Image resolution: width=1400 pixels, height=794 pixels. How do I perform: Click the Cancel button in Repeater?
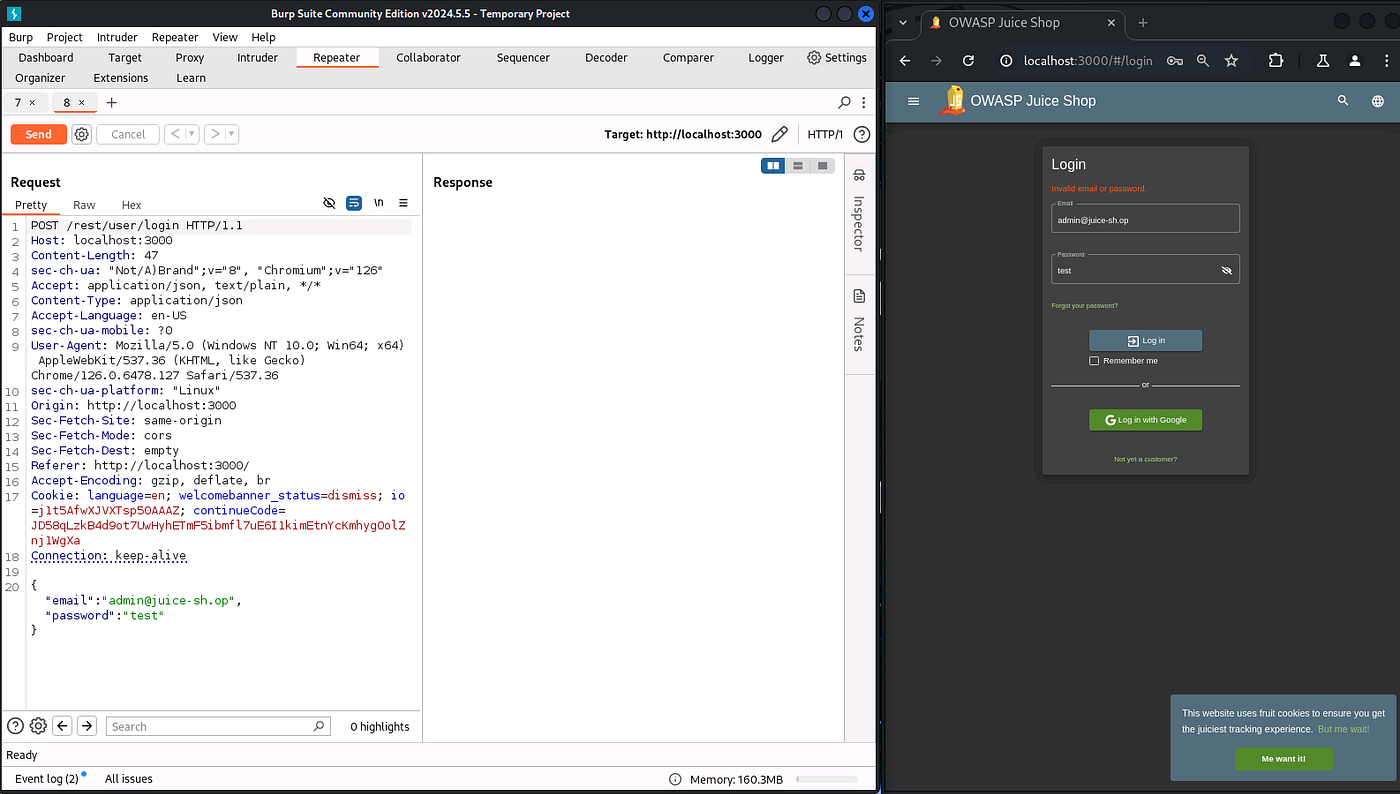(128, 134)
